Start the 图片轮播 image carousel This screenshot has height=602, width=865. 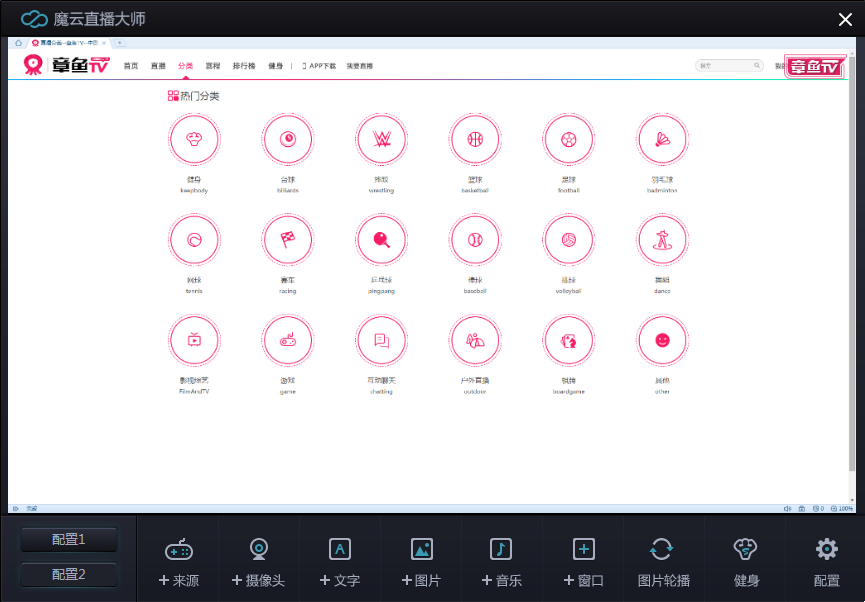pos(663,550)
